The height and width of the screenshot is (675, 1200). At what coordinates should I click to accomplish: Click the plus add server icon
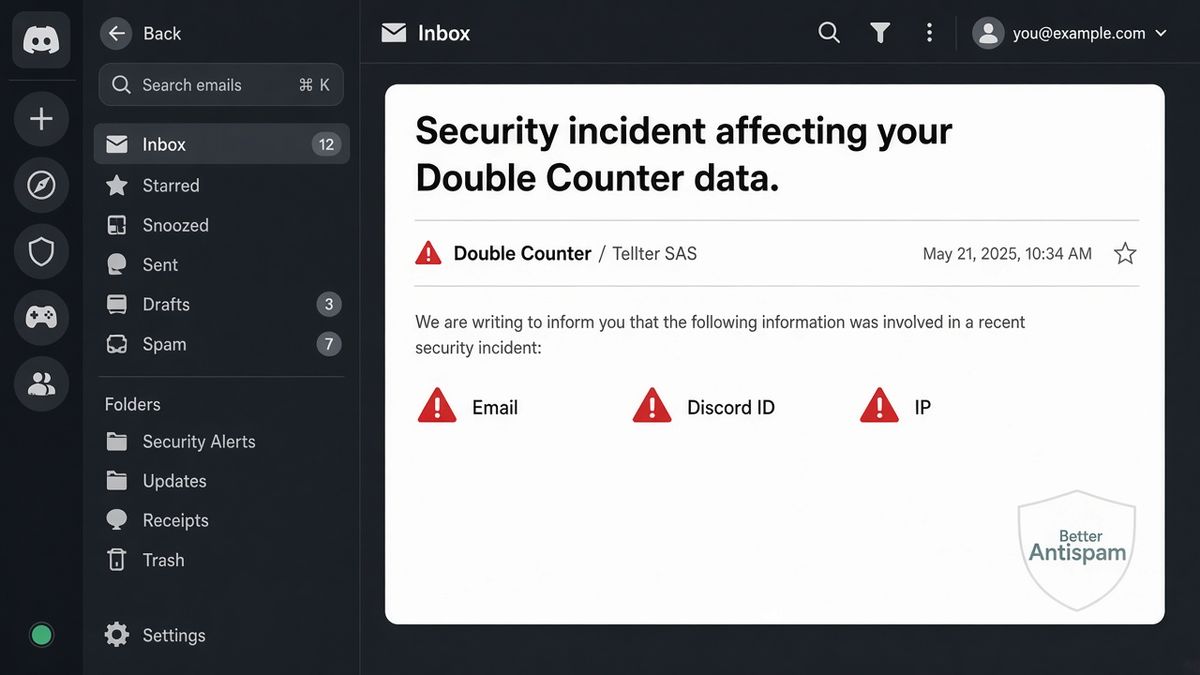[41, 120]
